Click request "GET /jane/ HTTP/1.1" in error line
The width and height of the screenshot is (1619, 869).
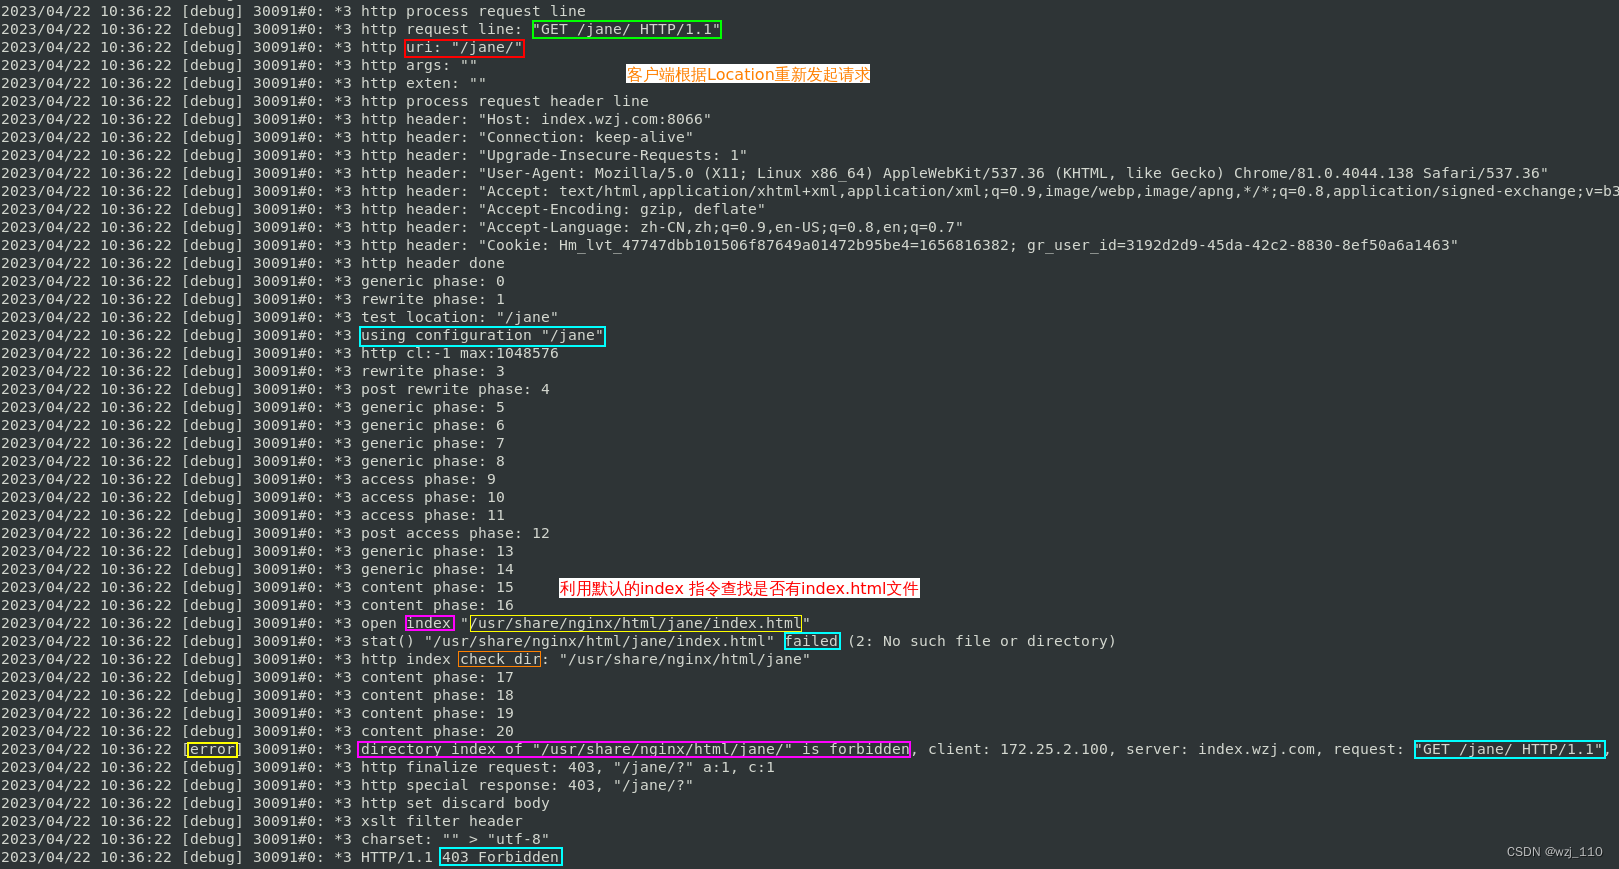pyautogui.click(x=1509, y=749)
